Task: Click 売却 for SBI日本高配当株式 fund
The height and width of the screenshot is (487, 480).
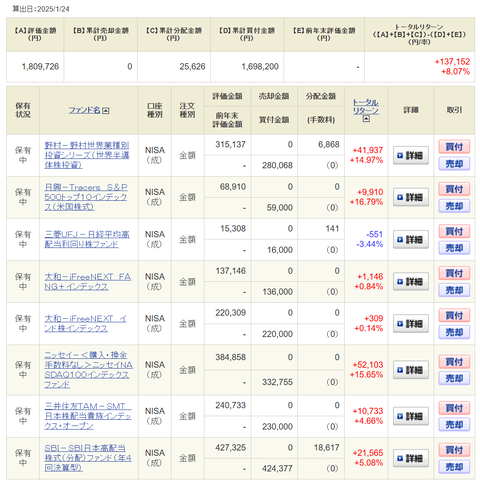Action: (x=454, y=467)
